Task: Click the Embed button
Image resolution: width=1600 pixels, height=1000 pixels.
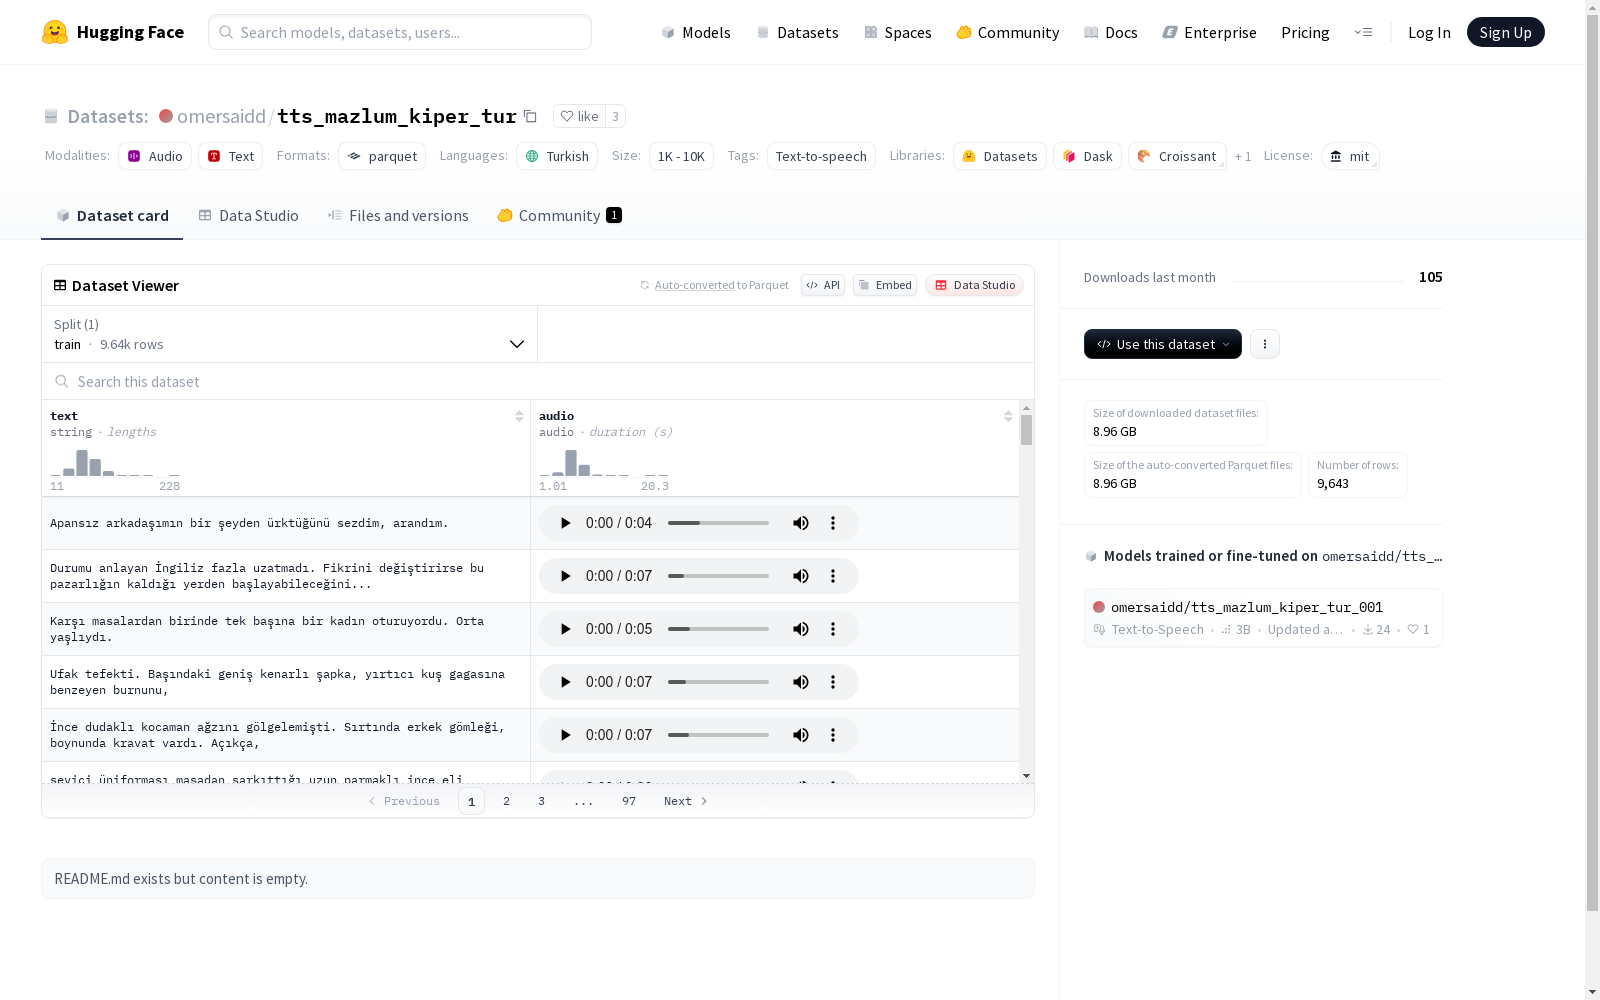Action: click(885, 285)
